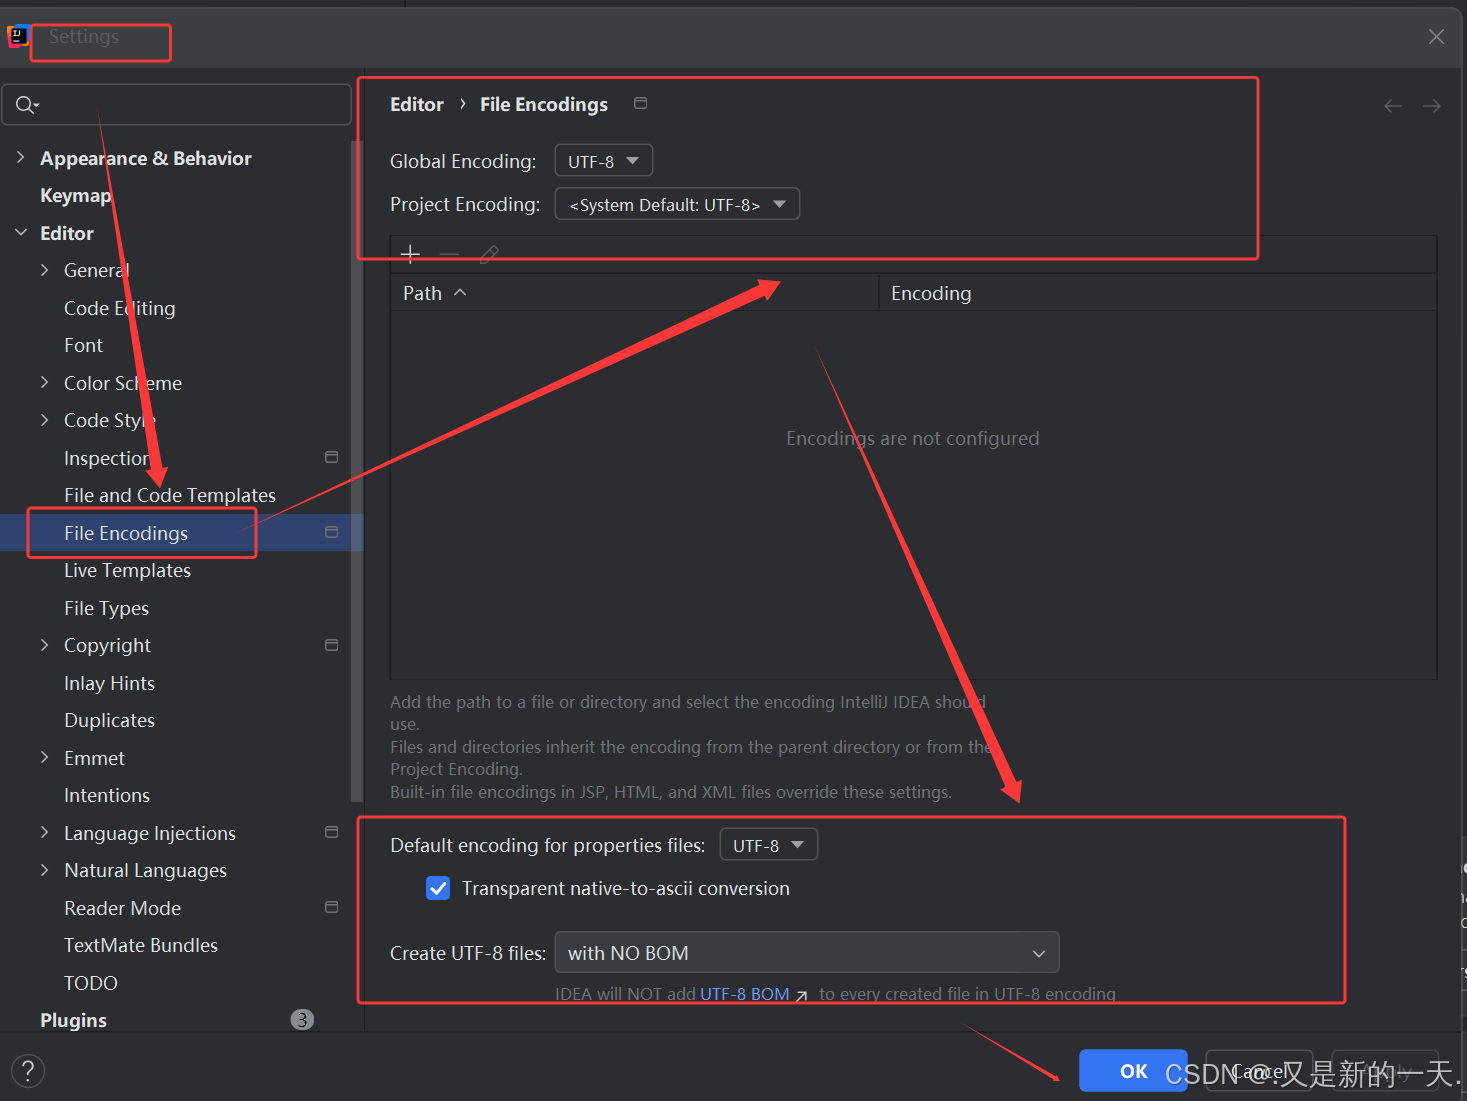Click the Remove path minus icon
This screenshot has height=1101, width=1467.
(x=449, y=254)
